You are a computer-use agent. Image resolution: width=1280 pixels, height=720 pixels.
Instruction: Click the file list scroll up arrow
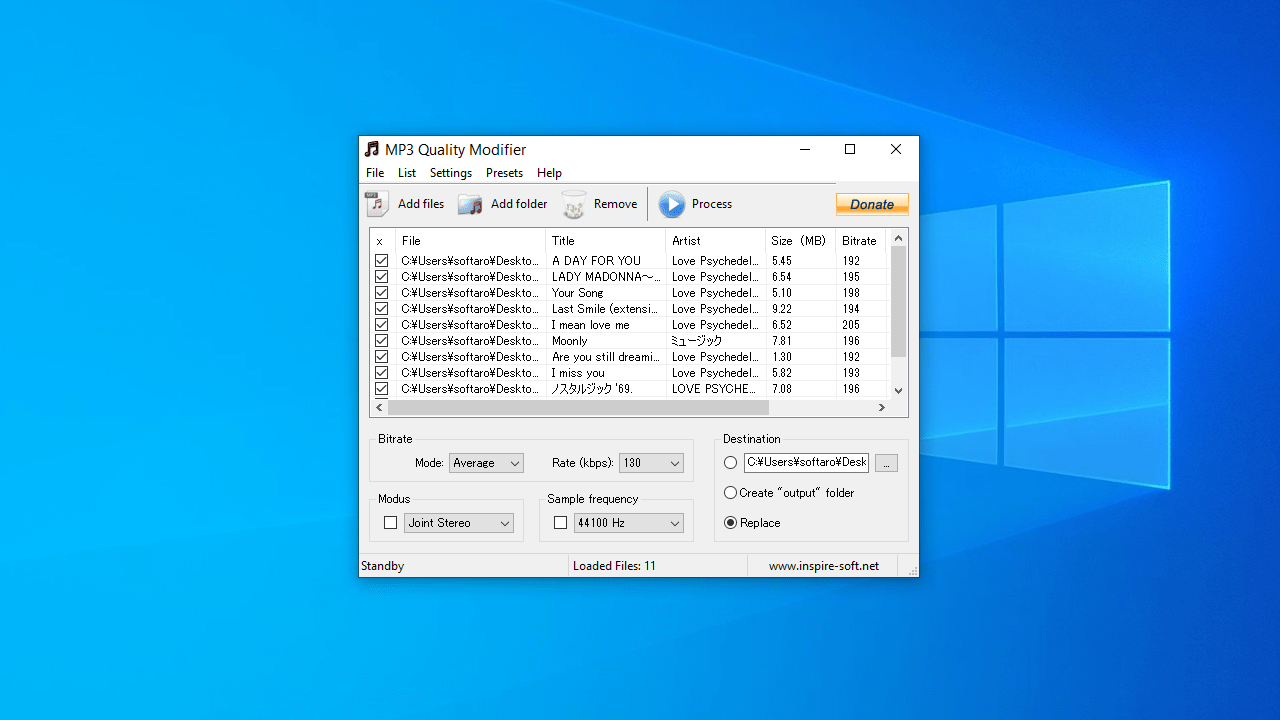pyautogui.click(x=898, y=238)
